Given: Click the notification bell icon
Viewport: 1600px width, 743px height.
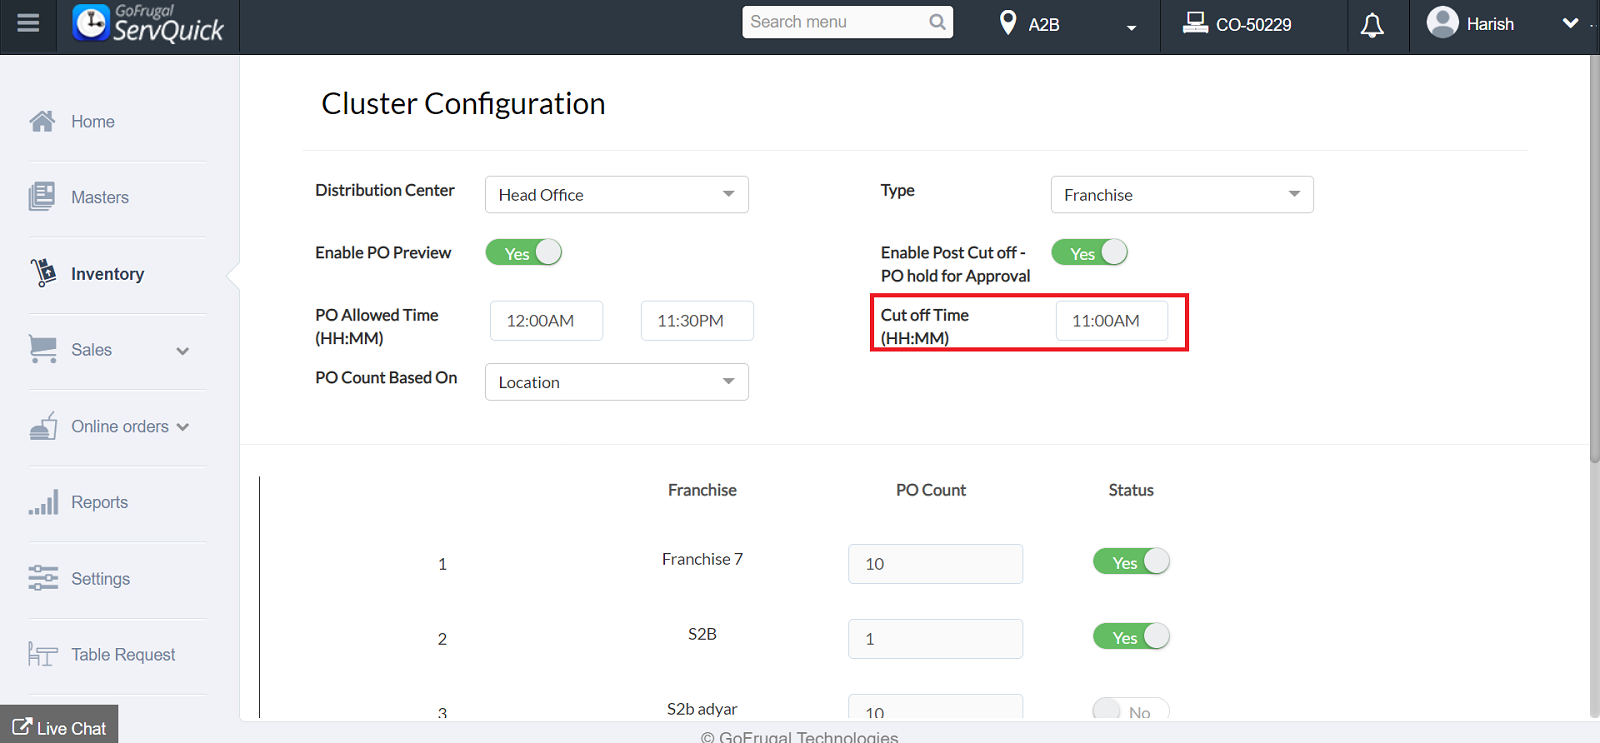Looking at the screenshot, I should pos(1372,25).
